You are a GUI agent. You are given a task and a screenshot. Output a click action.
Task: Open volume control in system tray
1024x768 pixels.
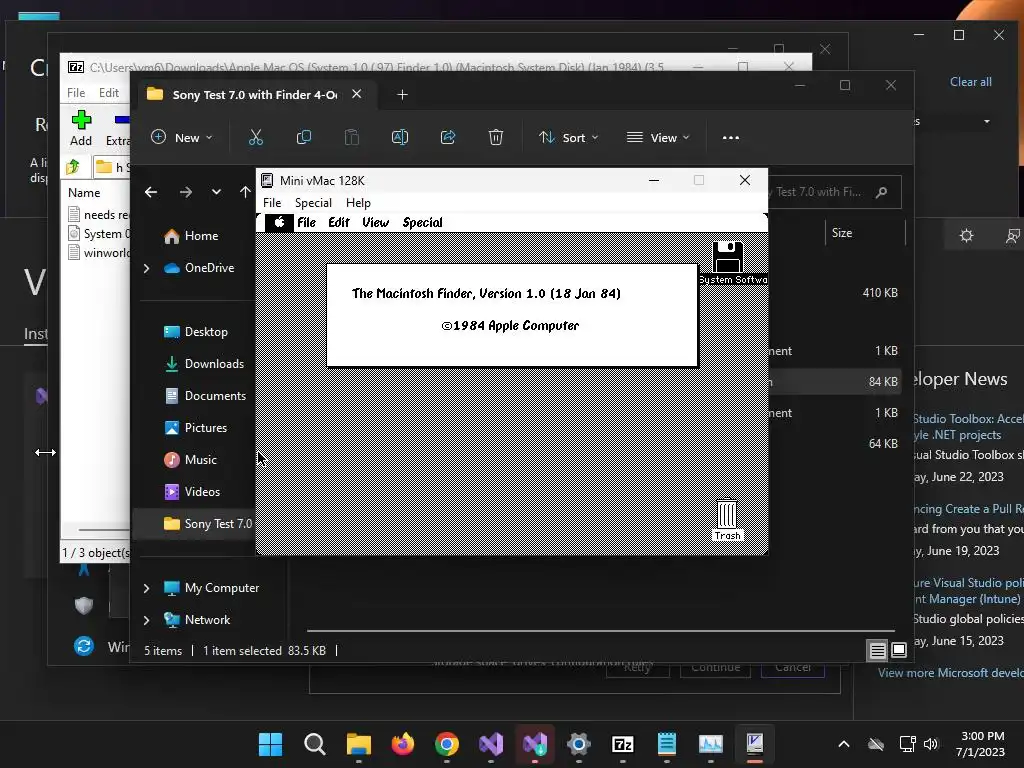tap(931, 744)
